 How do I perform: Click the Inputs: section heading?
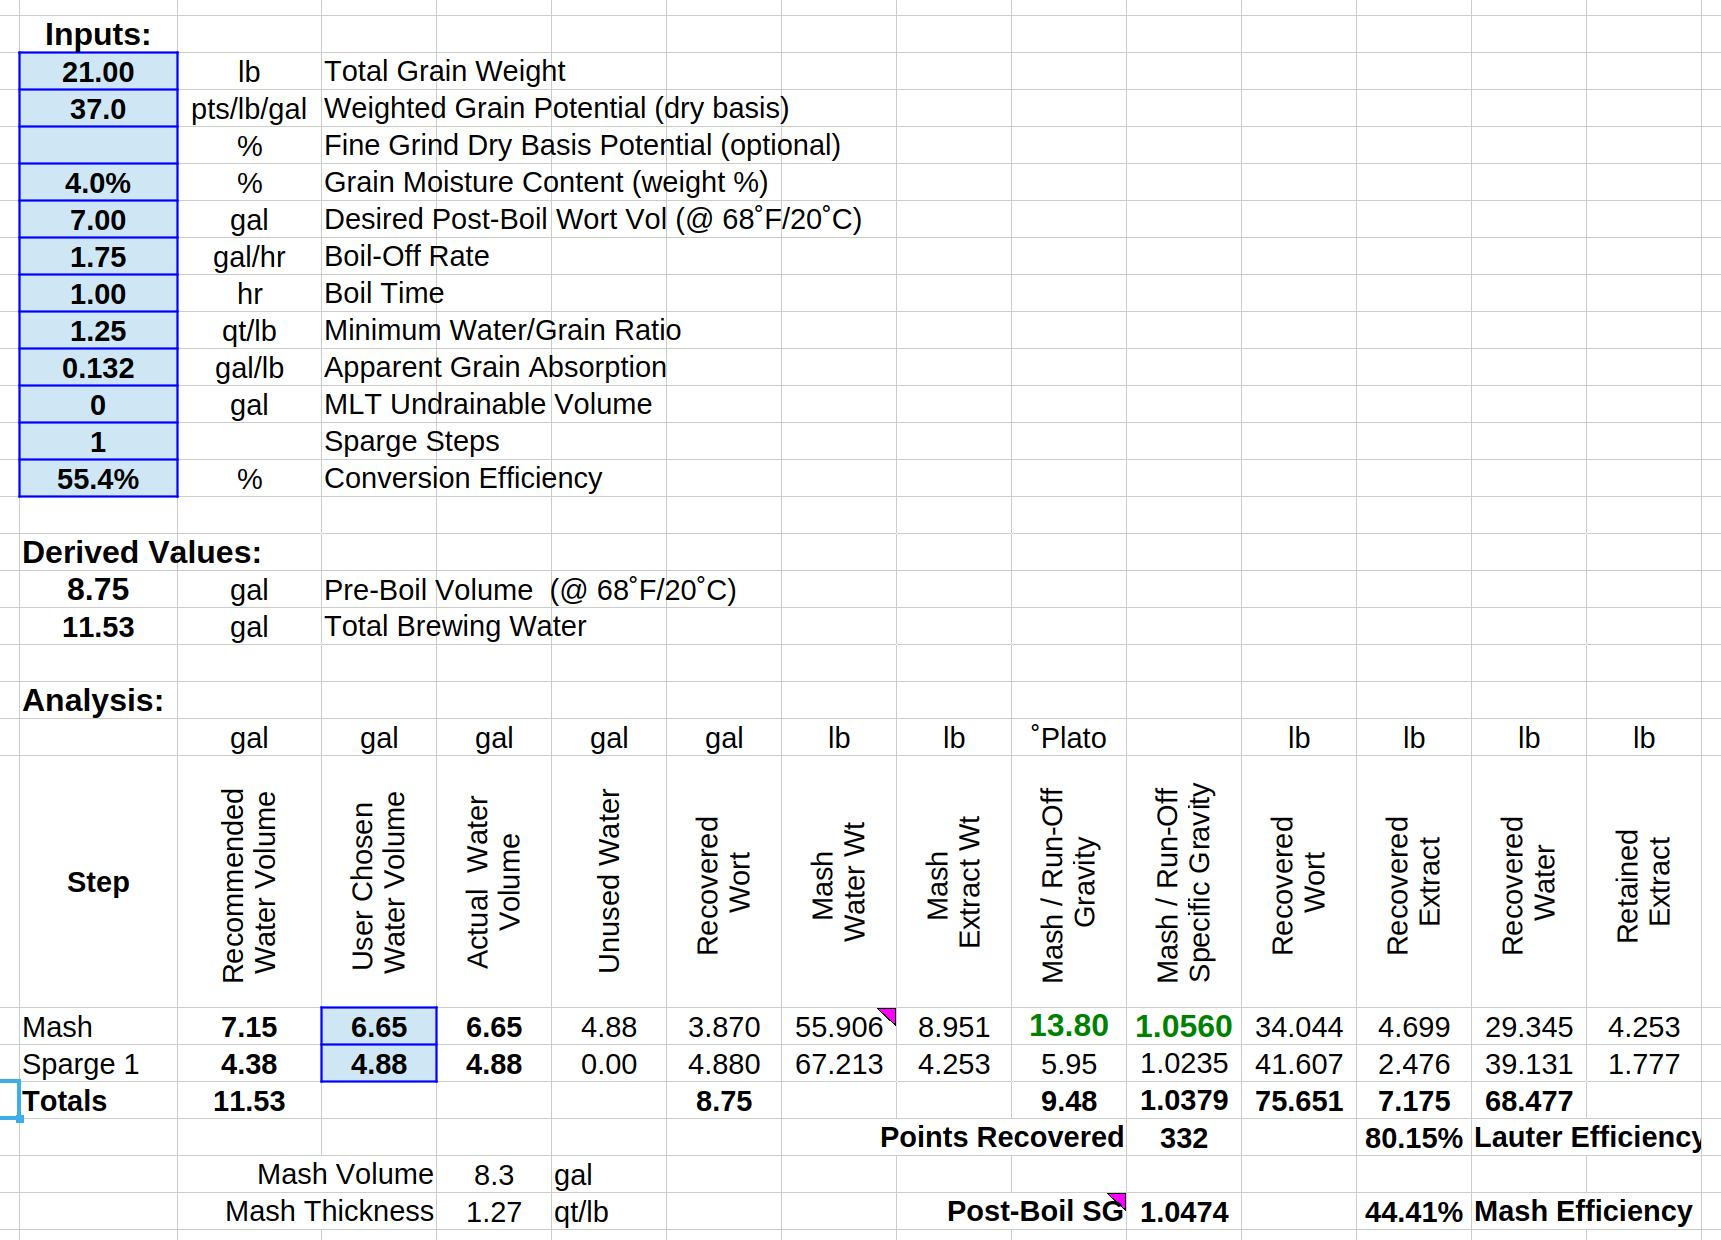coord(98,35)
